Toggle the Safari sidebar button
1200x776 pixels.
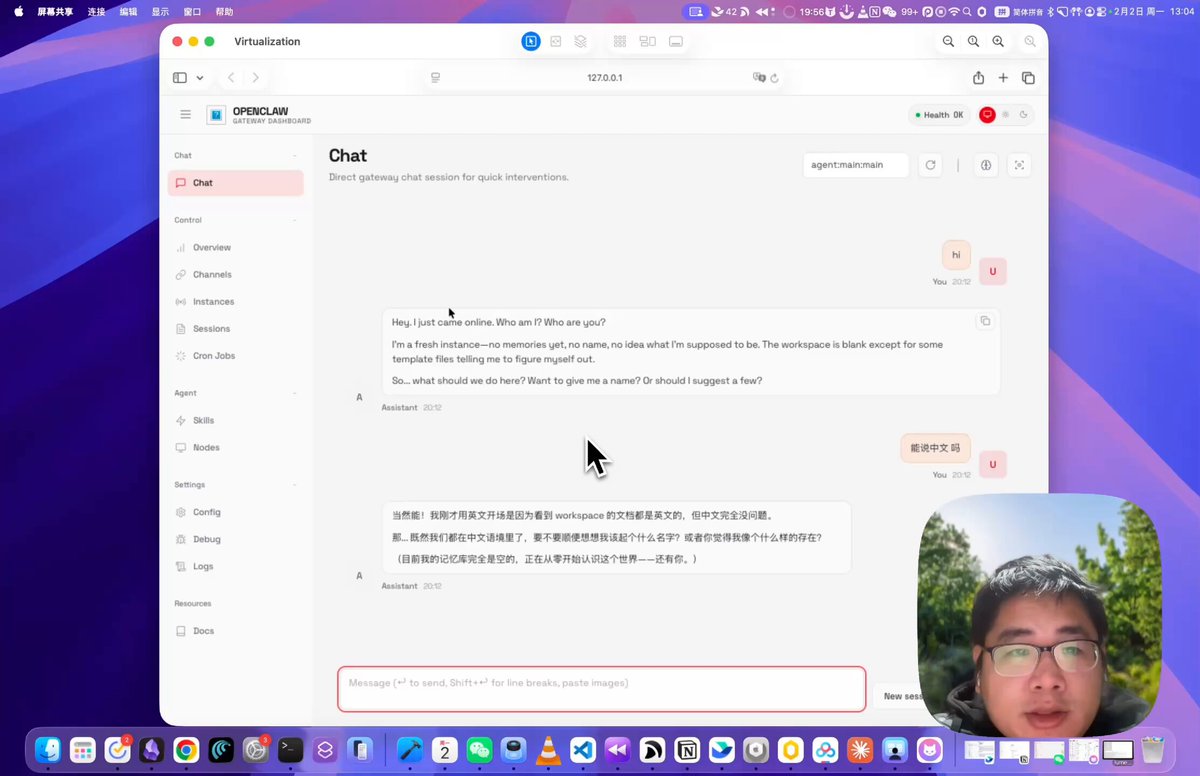pyautogui.click(x=180, y=78)
